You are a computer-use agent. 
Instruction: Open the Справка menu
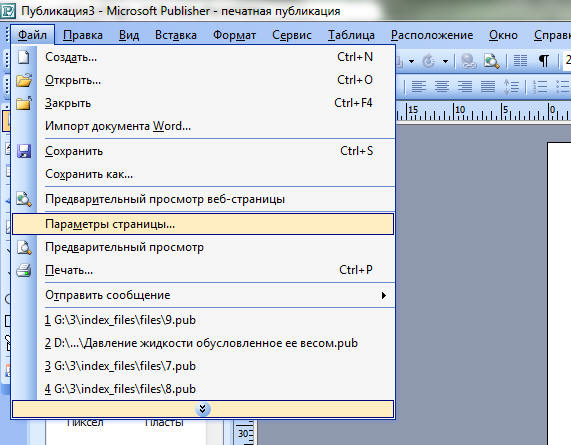pos(552,35)
